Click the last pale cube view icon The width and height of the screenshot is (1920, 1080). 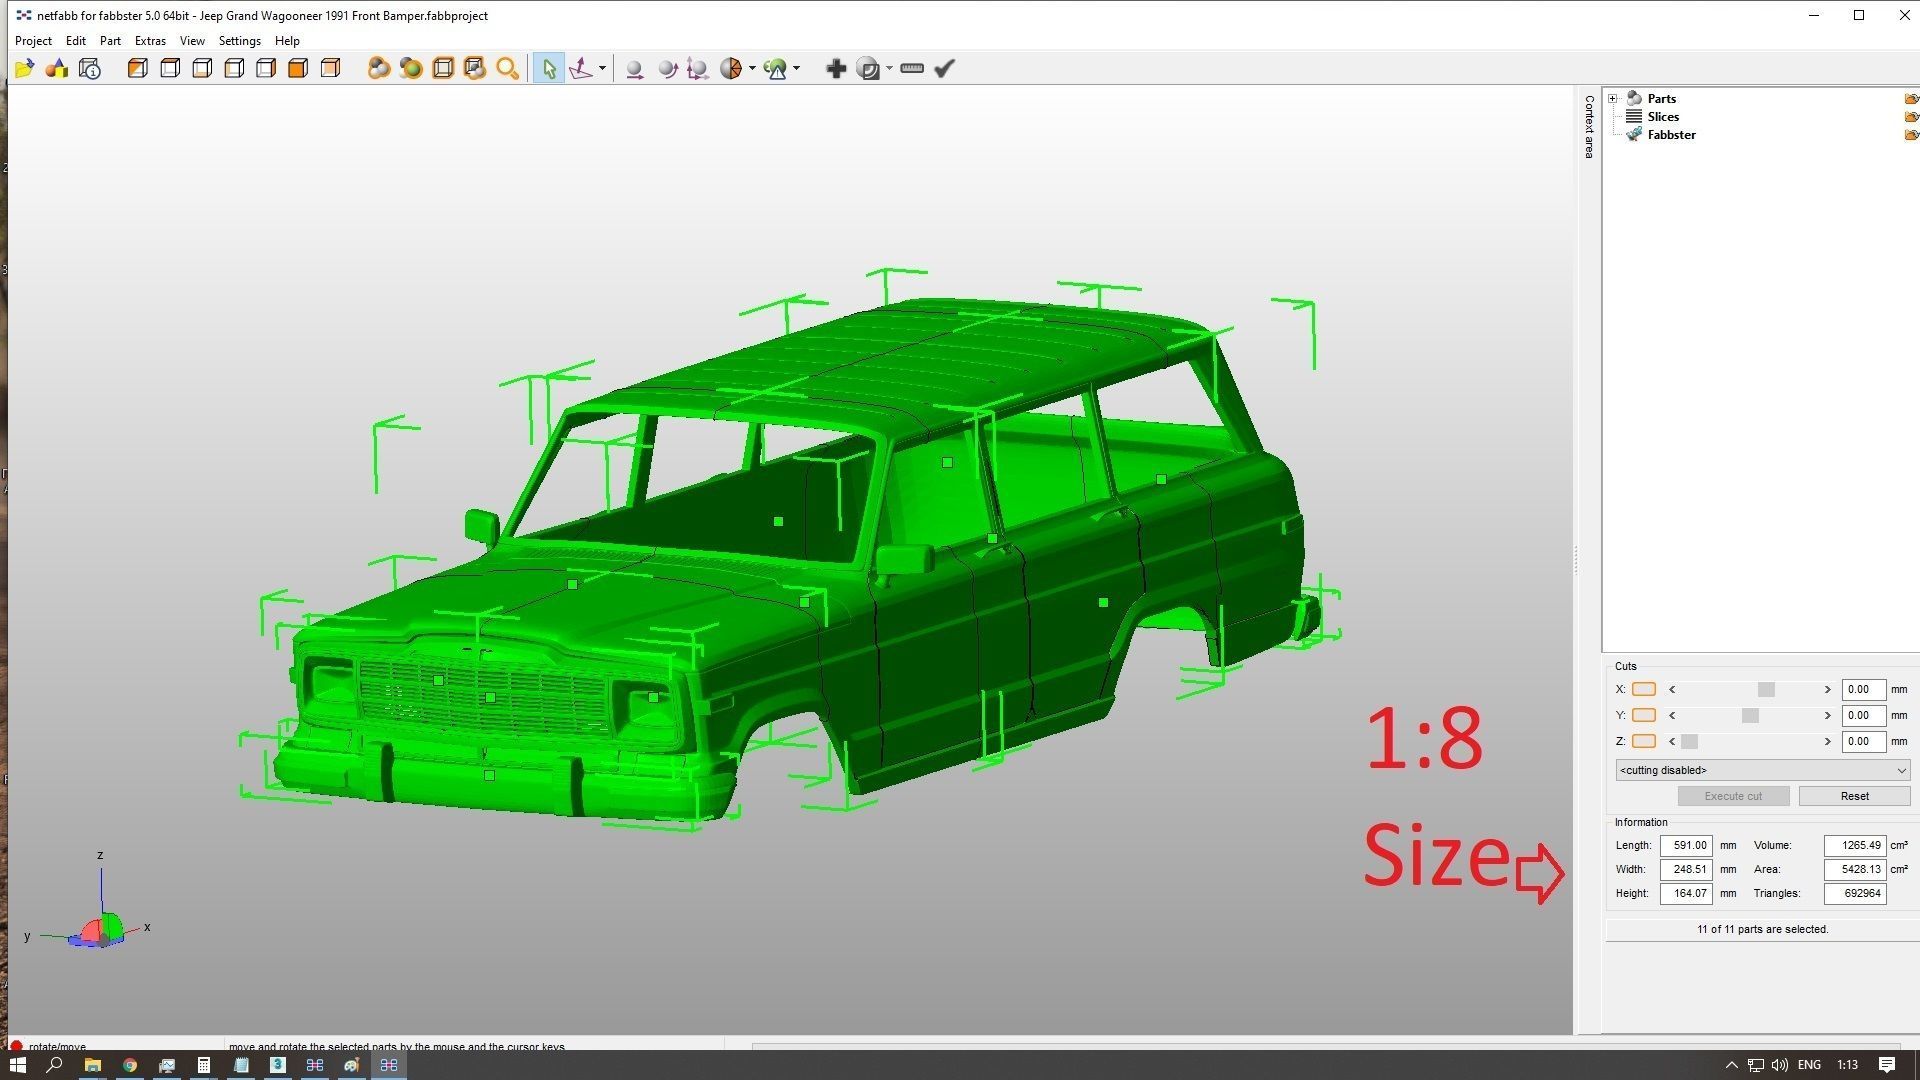[x=330, y=68]
